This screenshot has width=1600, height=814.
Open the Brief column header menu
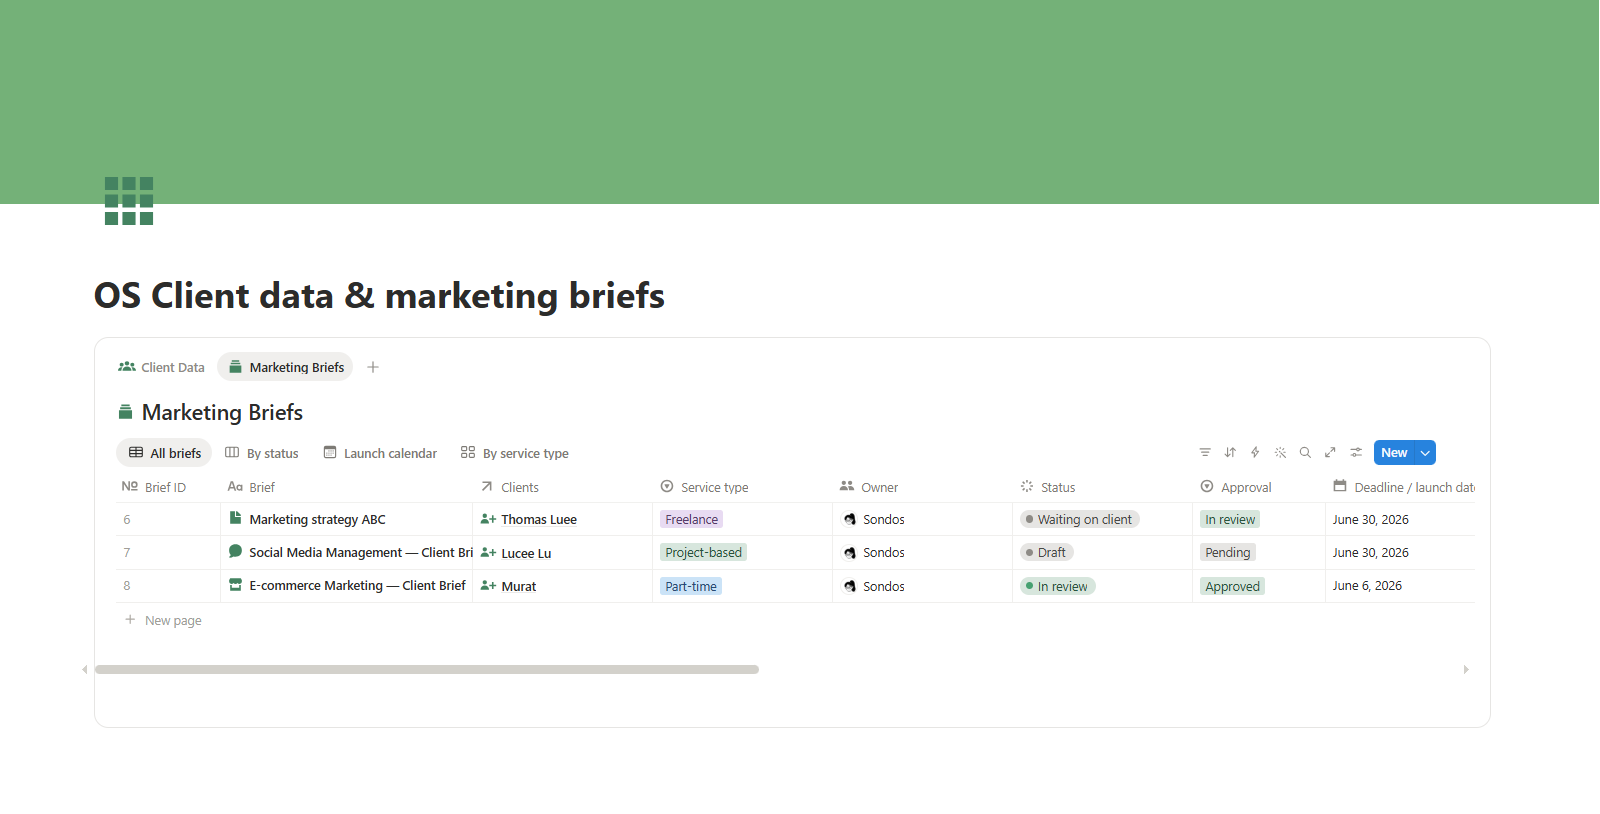tap(251, 487)
